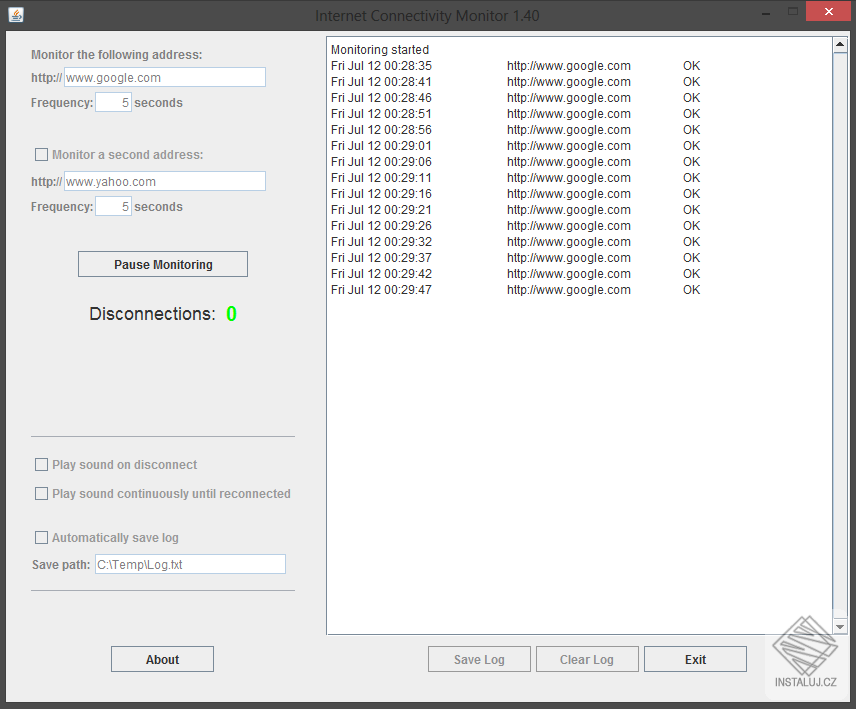Select the 'Monitoring started' log entry
The image size is (856, 709).
pyautogui.click(x=379, y=49)
